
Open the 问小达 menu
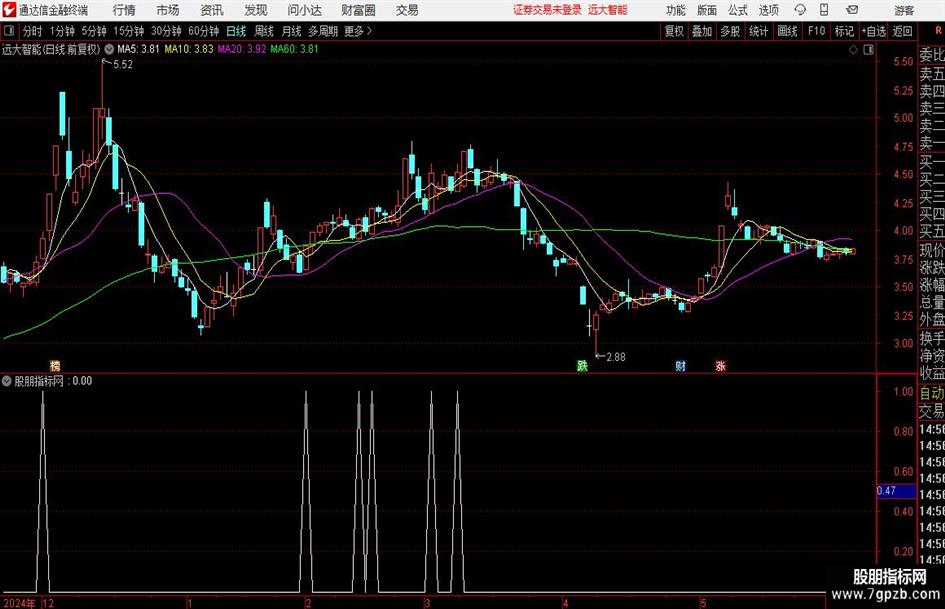click(304, 10)
